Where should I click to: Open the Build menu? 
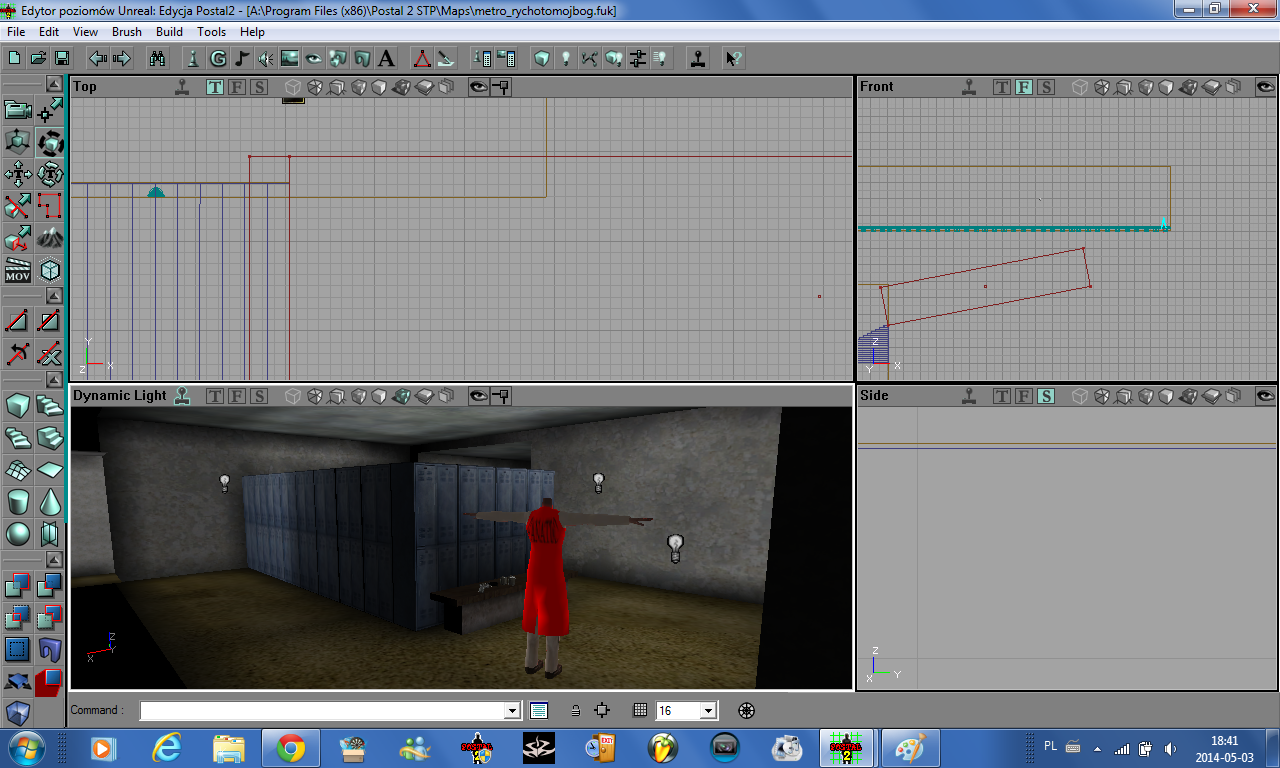click(x=169, y=32)
